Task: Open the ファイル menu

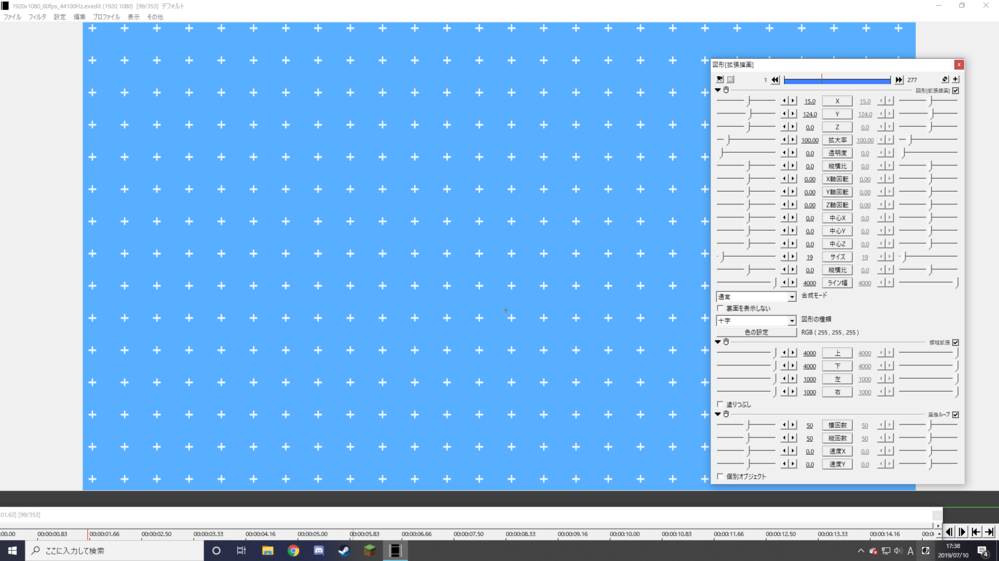Action: click(12, 17)
